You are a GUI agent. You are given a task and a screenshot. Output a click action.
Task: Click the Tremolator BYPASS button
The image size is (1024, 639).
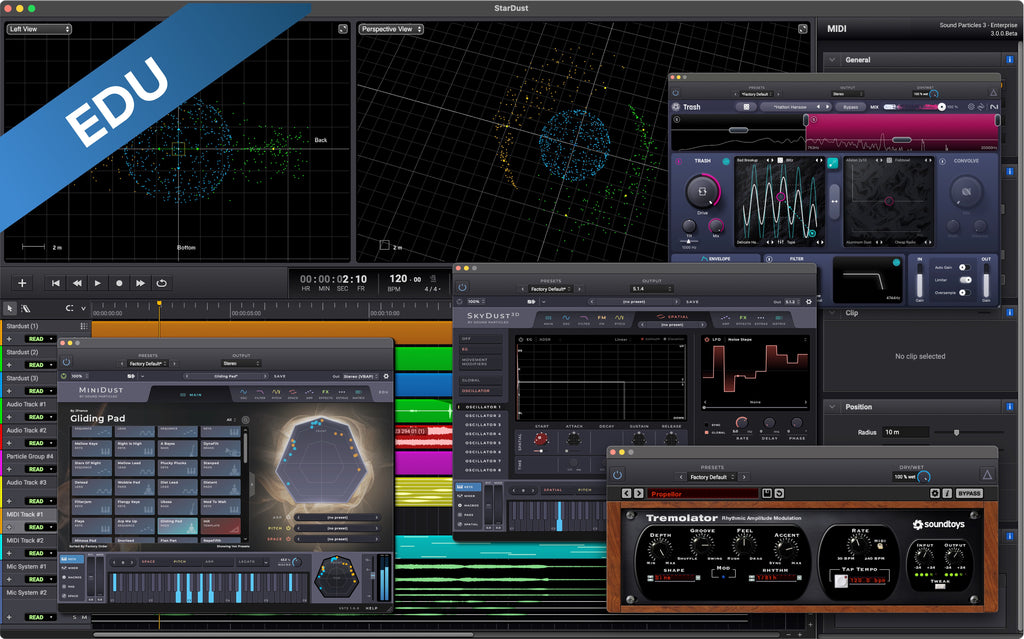coord(969,493)
